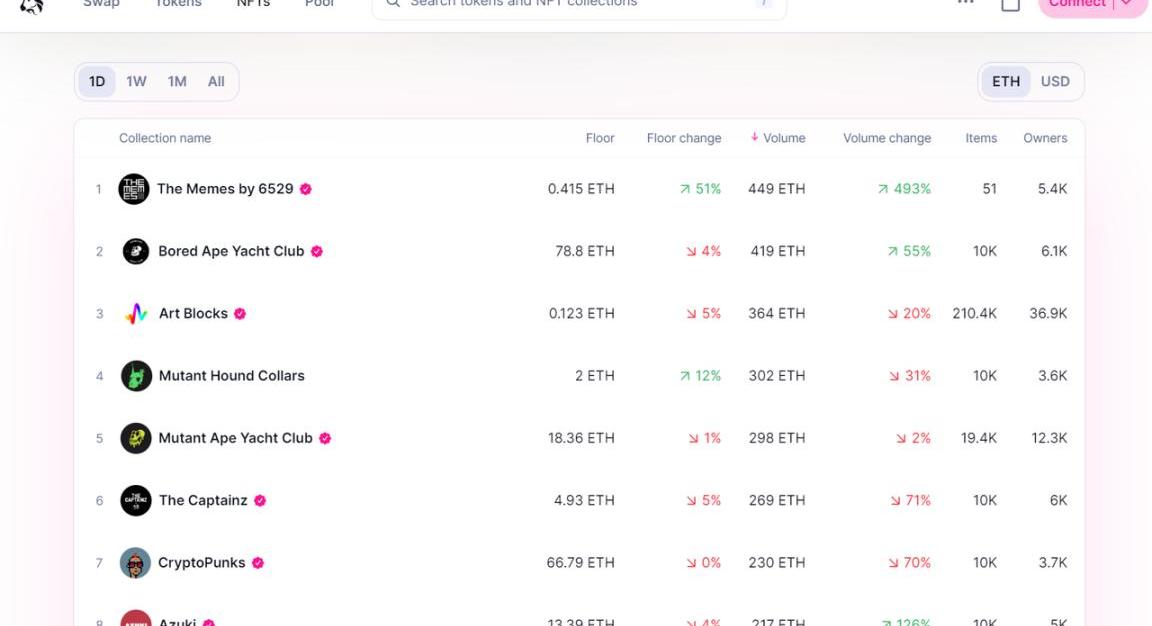Click the 12.3K owners value
Screen dimensions: 1152x626
click(1049, 438)
